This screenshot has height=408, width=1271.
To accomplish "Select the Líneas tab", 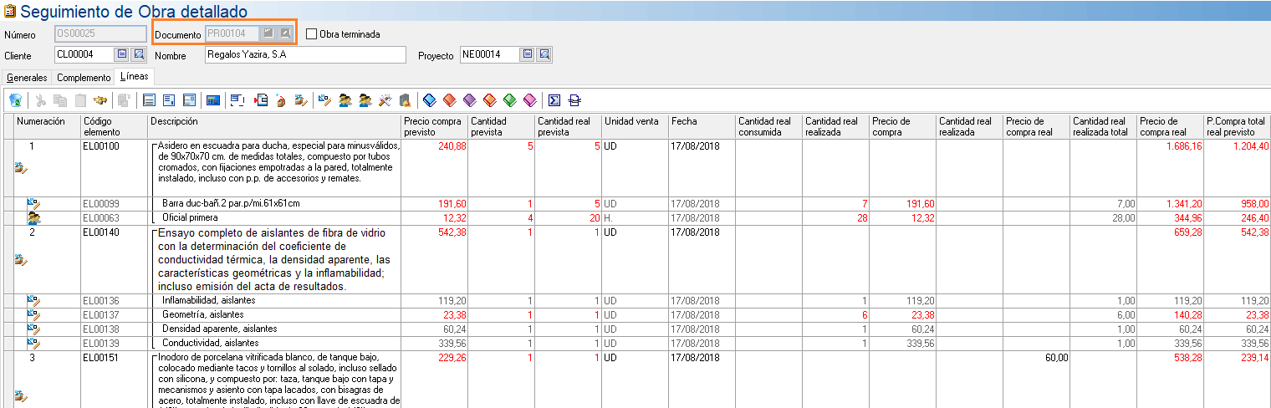I will click(x=134, y=77).
